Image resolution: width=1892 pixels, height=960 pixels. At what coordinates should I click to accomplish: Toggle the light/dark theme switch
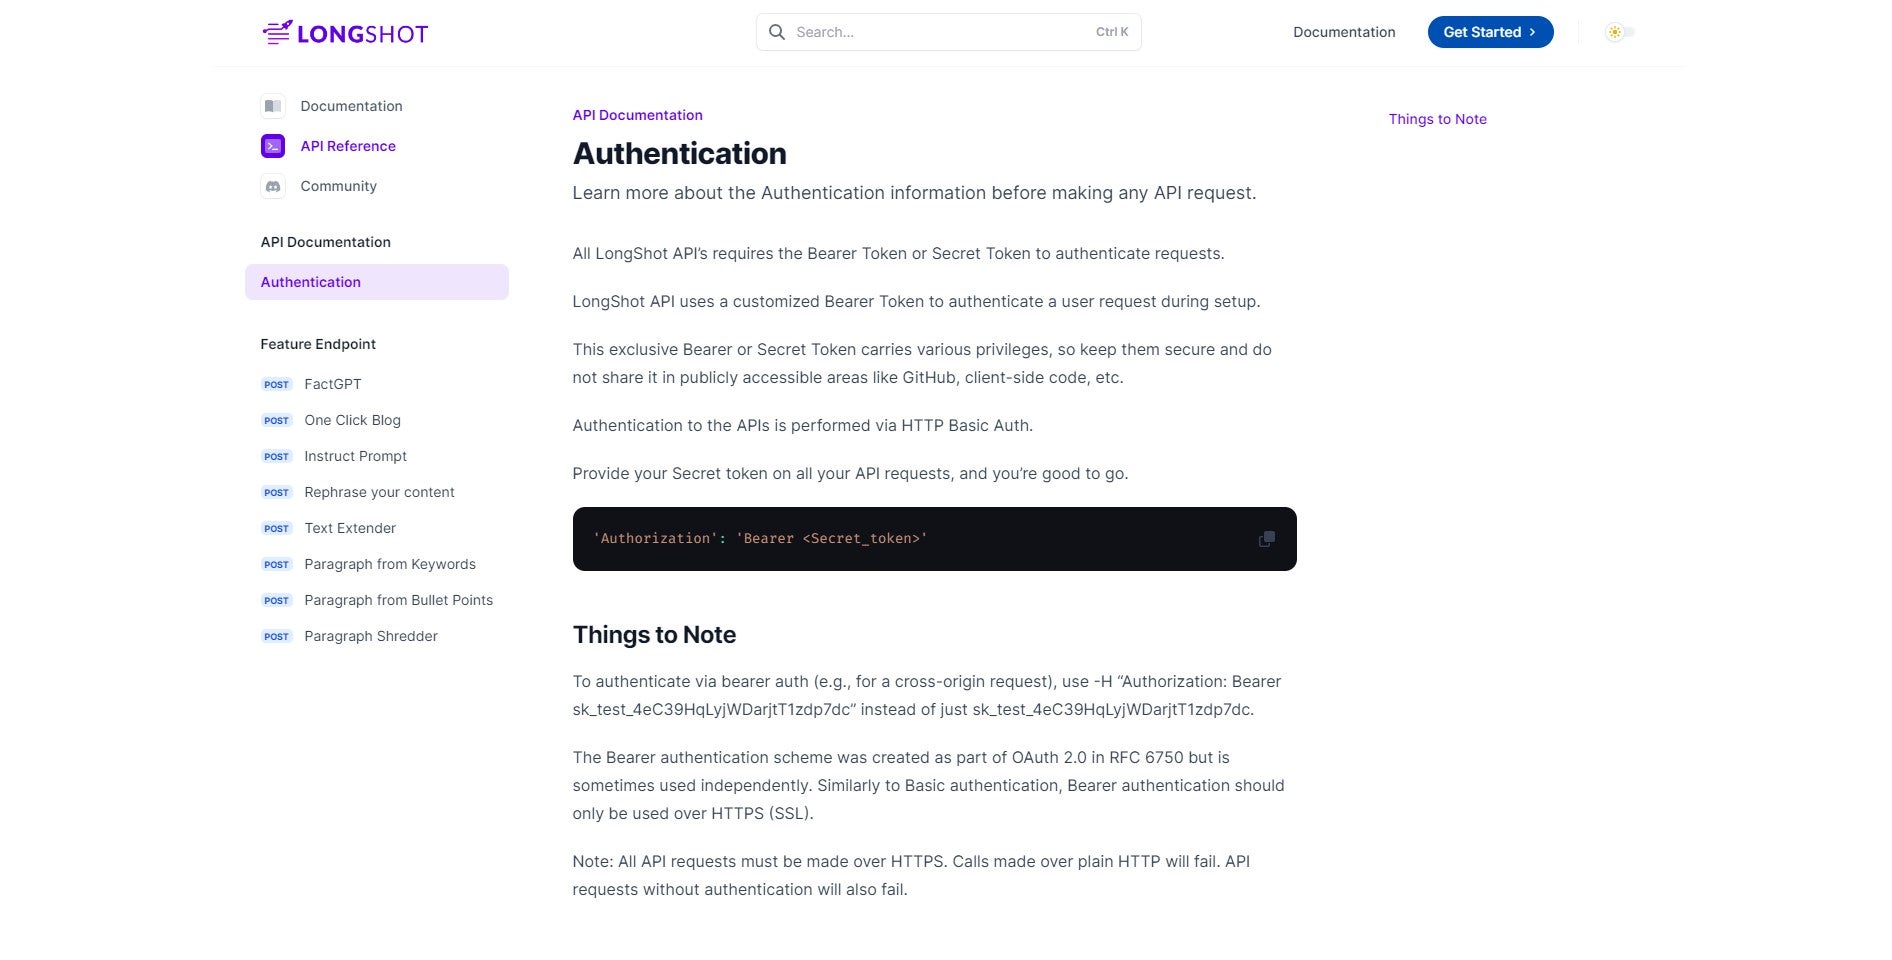(x=1619, y=32)
